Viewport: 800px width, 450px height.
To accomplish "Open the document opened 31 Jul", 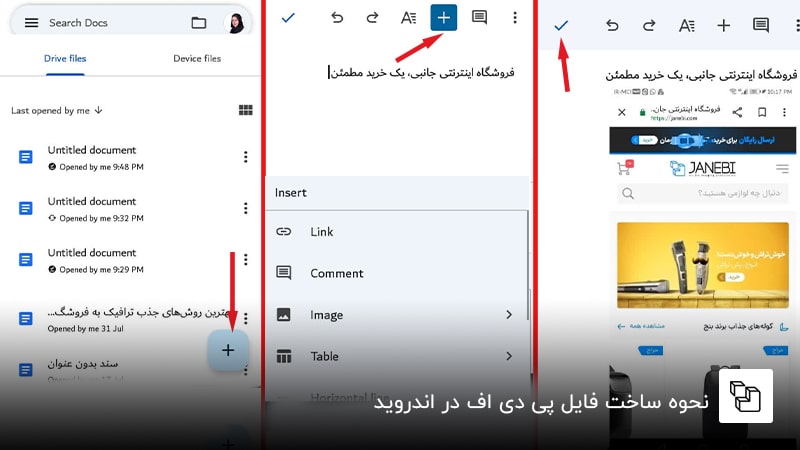I will (122, 319).
